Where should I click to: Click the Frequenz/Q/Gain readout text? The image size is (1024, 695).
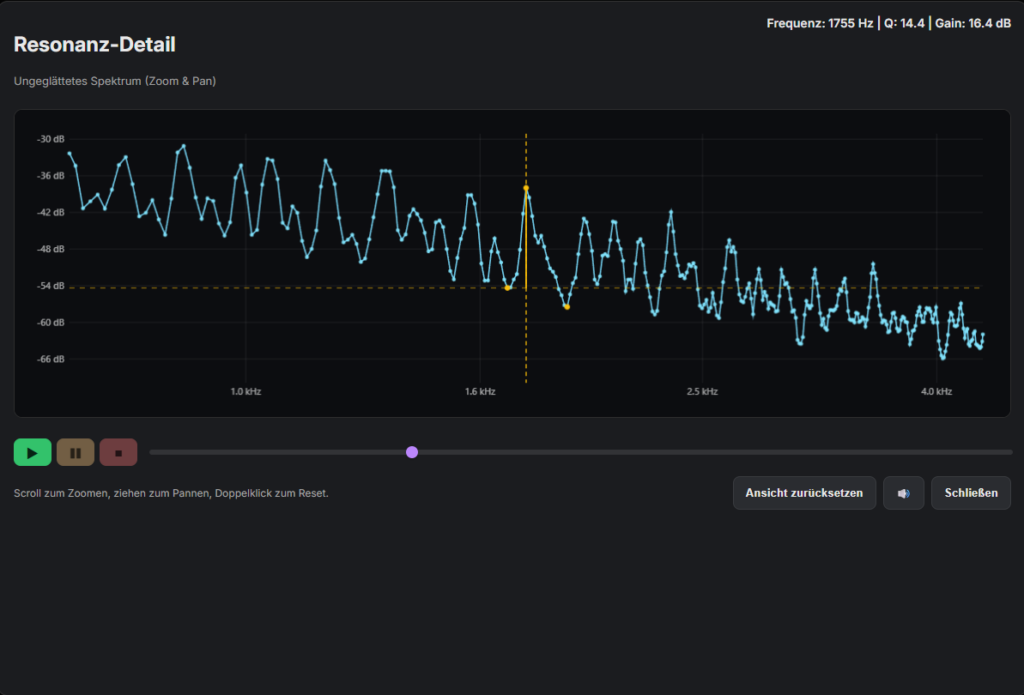(x=888, y=23)
